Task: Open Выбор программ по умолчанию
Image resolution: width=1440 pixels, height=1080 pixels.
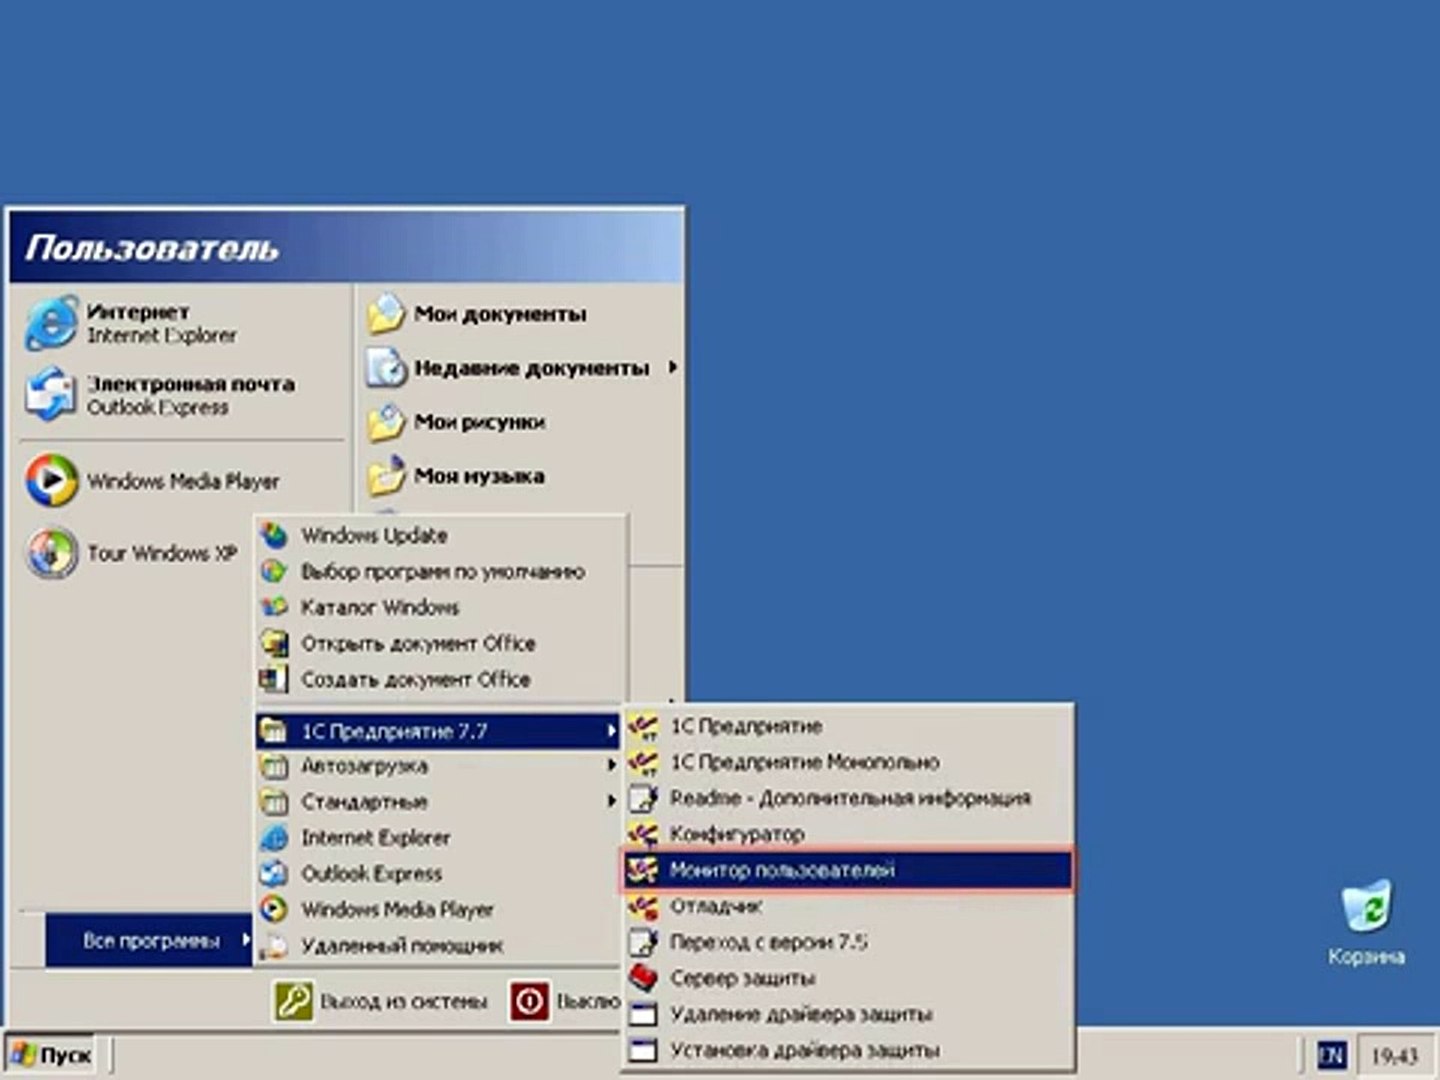Action: coord(440,572)
